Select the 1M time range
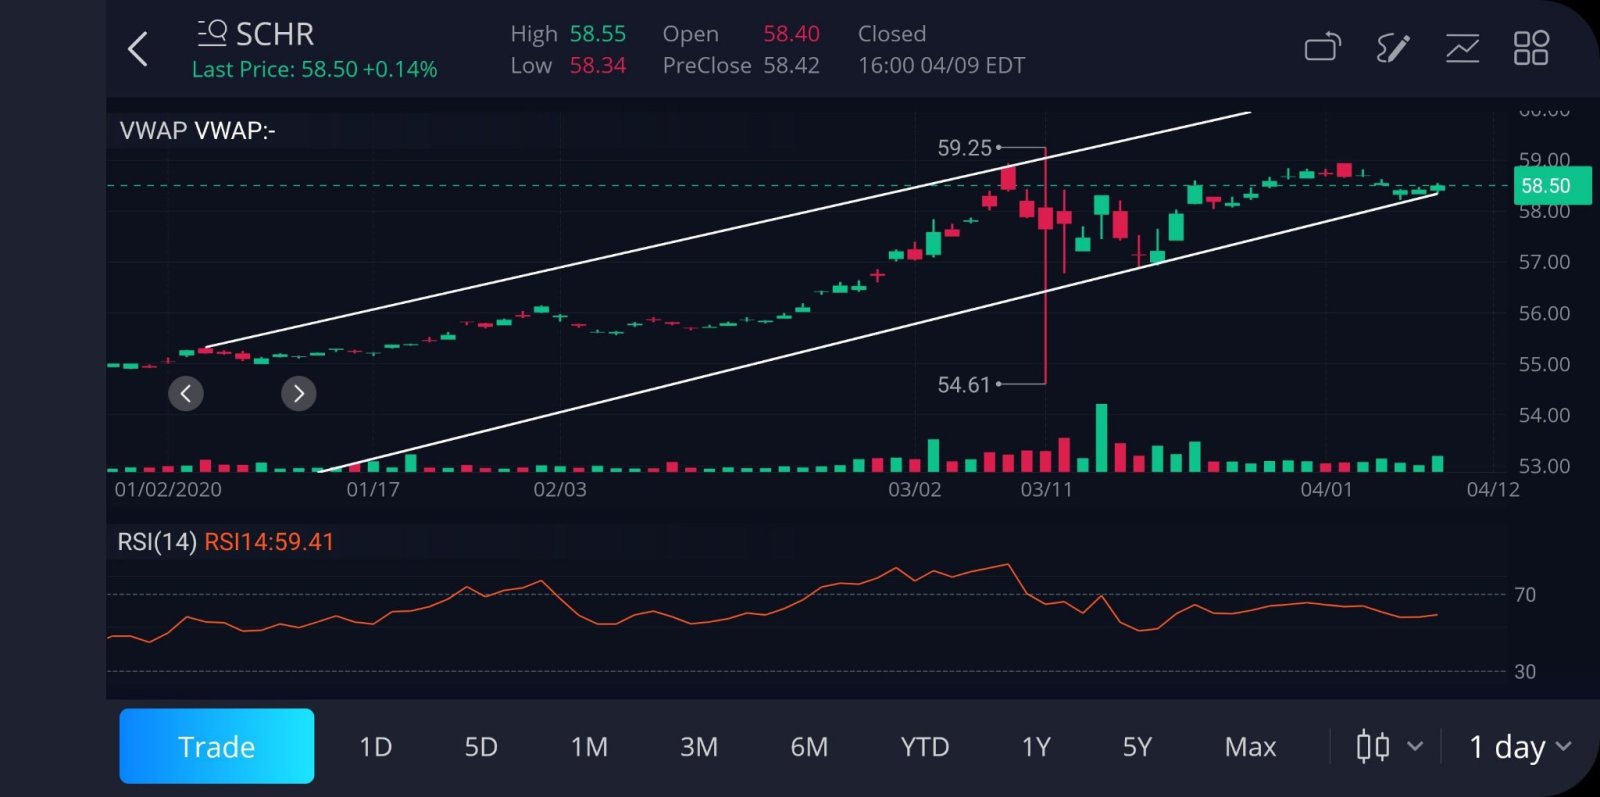 click(589, 747)
